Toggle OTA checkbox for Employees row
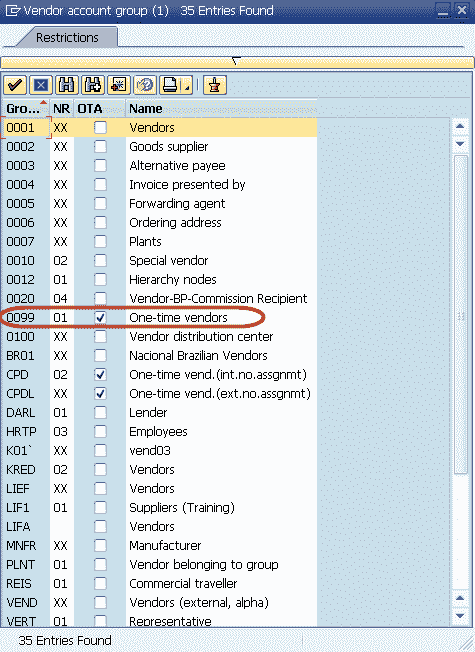 coord(100,432)
